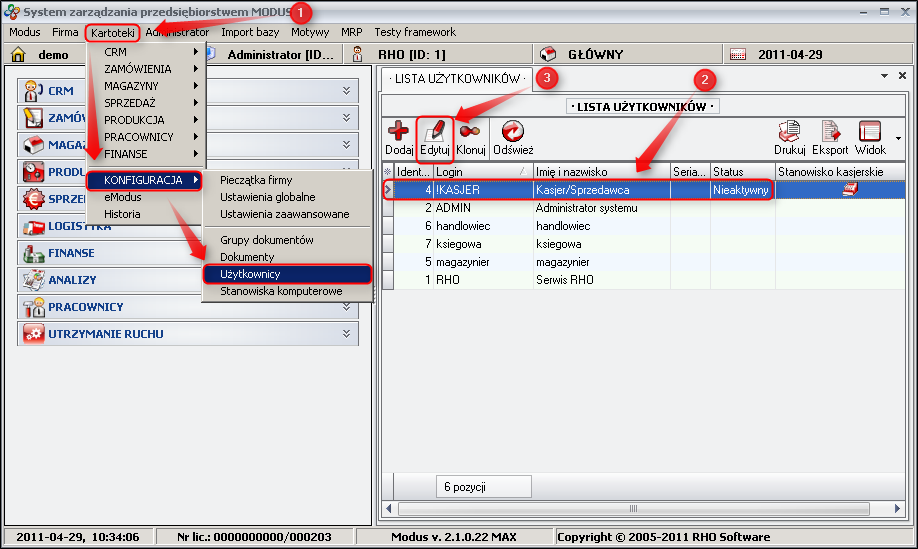Expand the CRM sidebar panel chevron
Image resolution: width=918 pixels, height=549 pixels.
[x=347, y=91]
